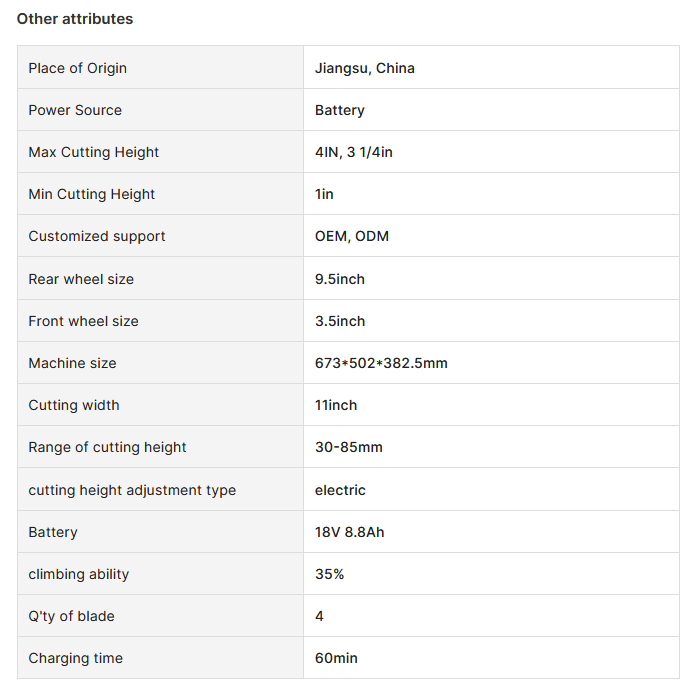Click the "electric" adjustment type value
The width and height of the screenshot is (694, 698).
tap(340, 490)
